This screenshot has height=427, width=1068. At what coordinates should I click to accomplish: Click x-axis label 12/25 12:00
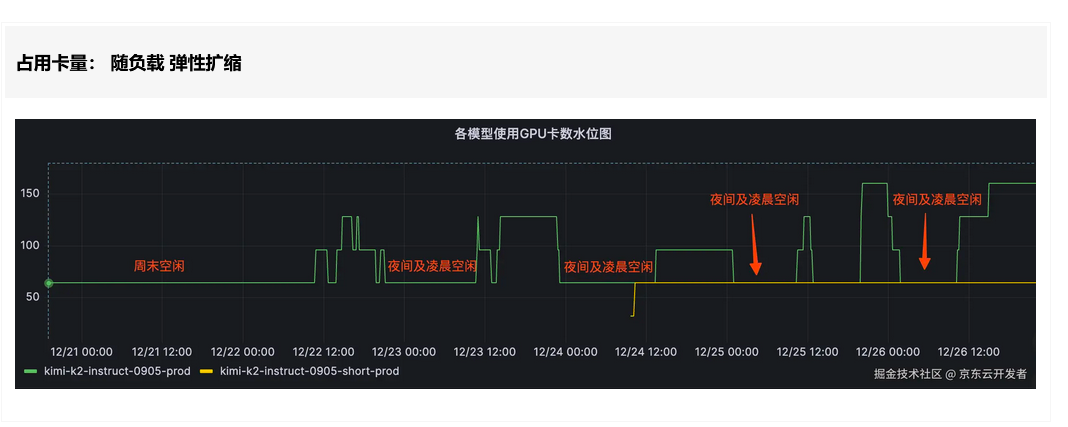(807, 352)
